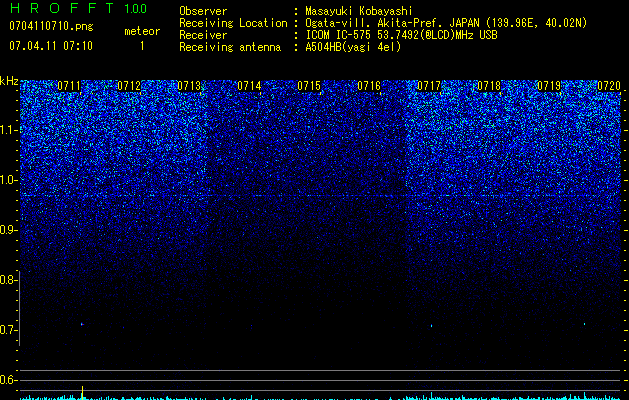Click the 0717 time marker
Image resolution: width=629 pixels, height=400 pixels.
pos(429,86)
